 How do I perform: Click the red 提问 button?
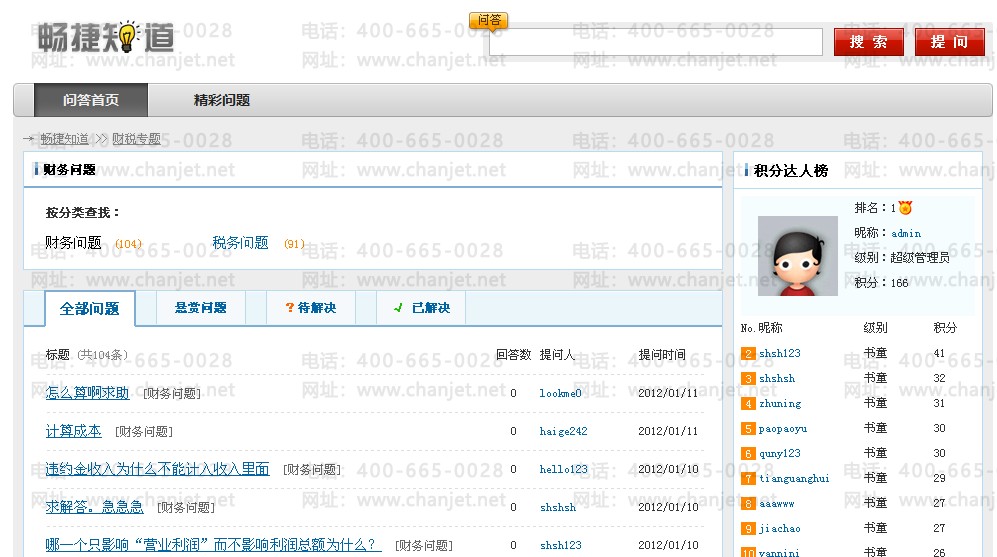pos(950,42)
